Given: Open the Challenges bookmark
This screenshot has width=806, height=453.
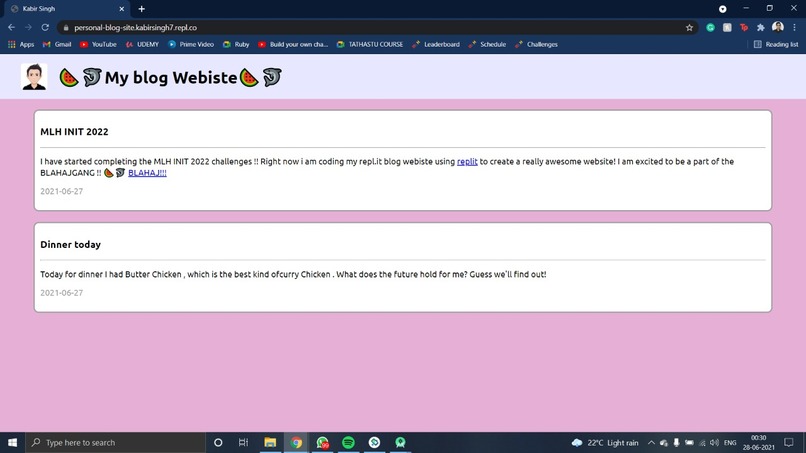Looking at the screenshot, I should 536,45.
